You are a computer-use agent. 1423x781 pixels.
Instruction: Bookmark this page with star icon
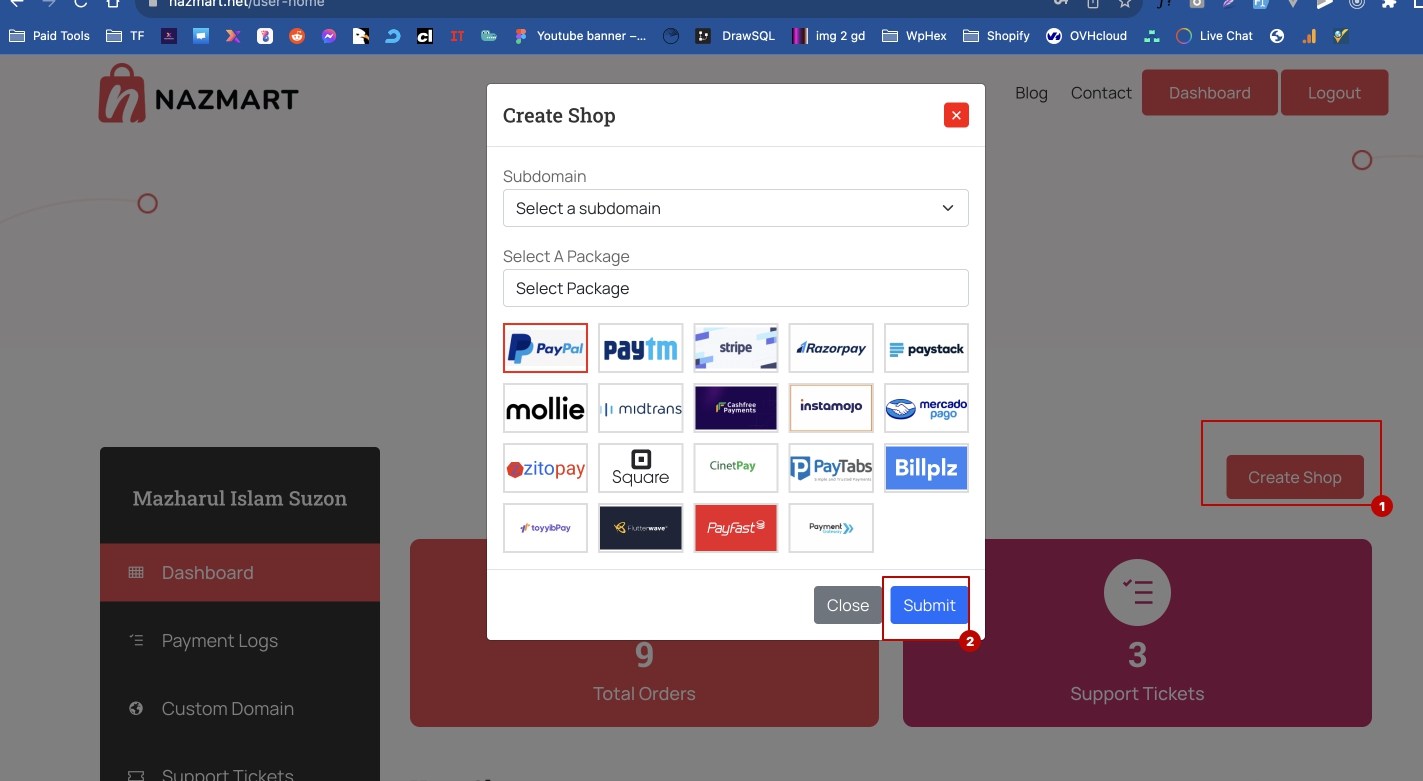click(x=1125, y=4)
